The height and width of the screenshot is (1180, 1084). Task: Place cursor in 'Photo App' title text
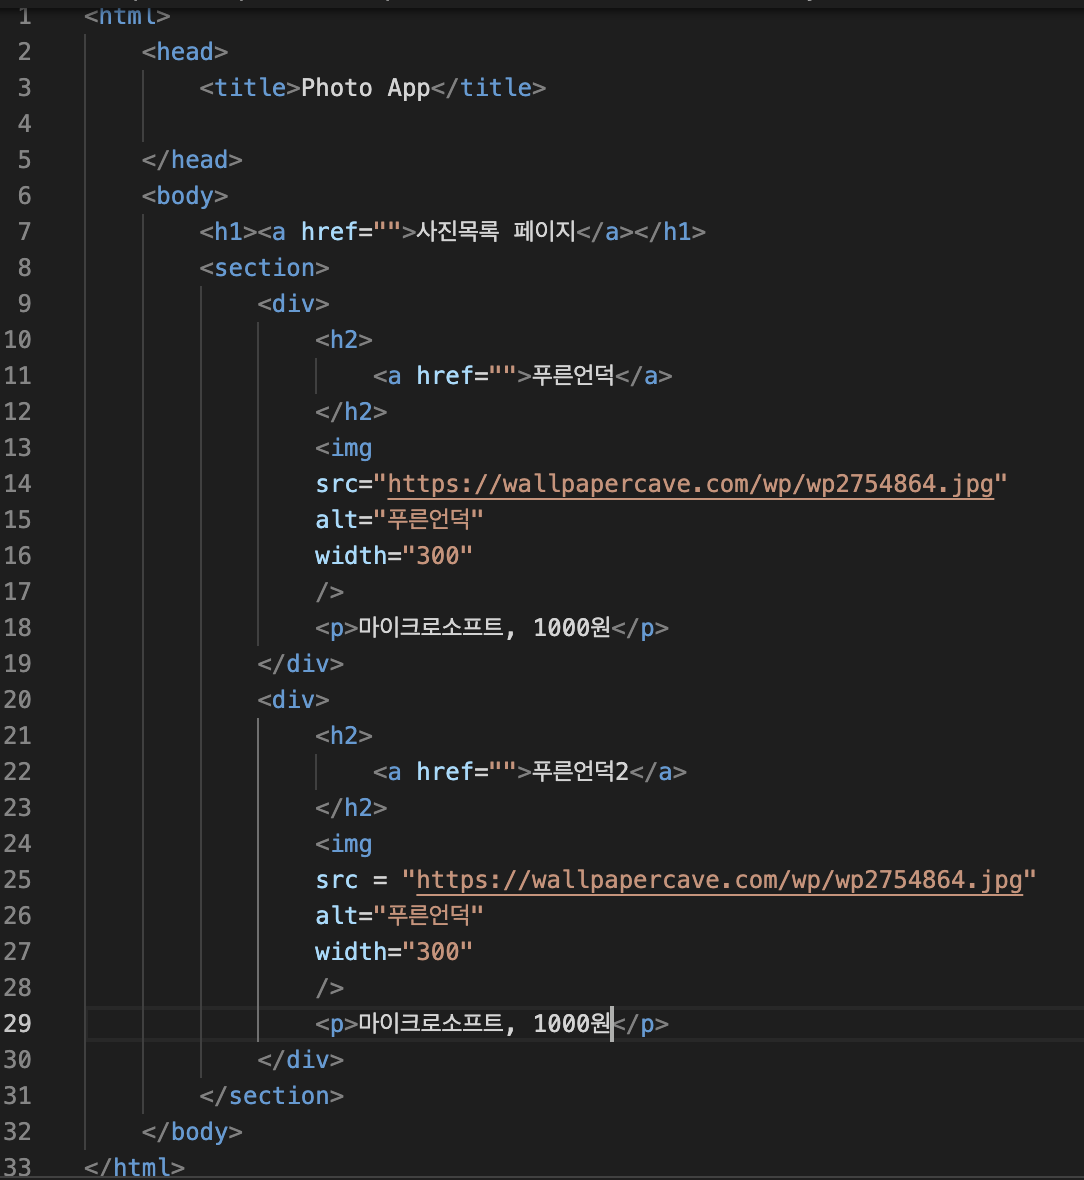tap(365, 88)
